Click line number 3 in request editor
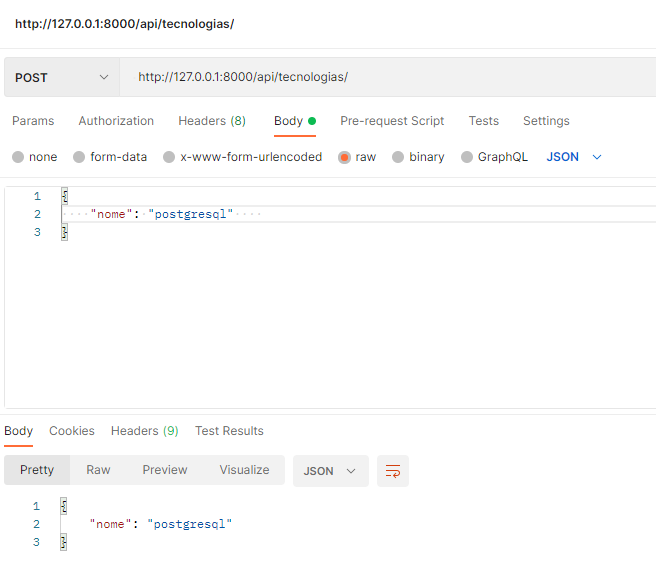Viewport: 656px width, 572px height. [x=37, y=232]
